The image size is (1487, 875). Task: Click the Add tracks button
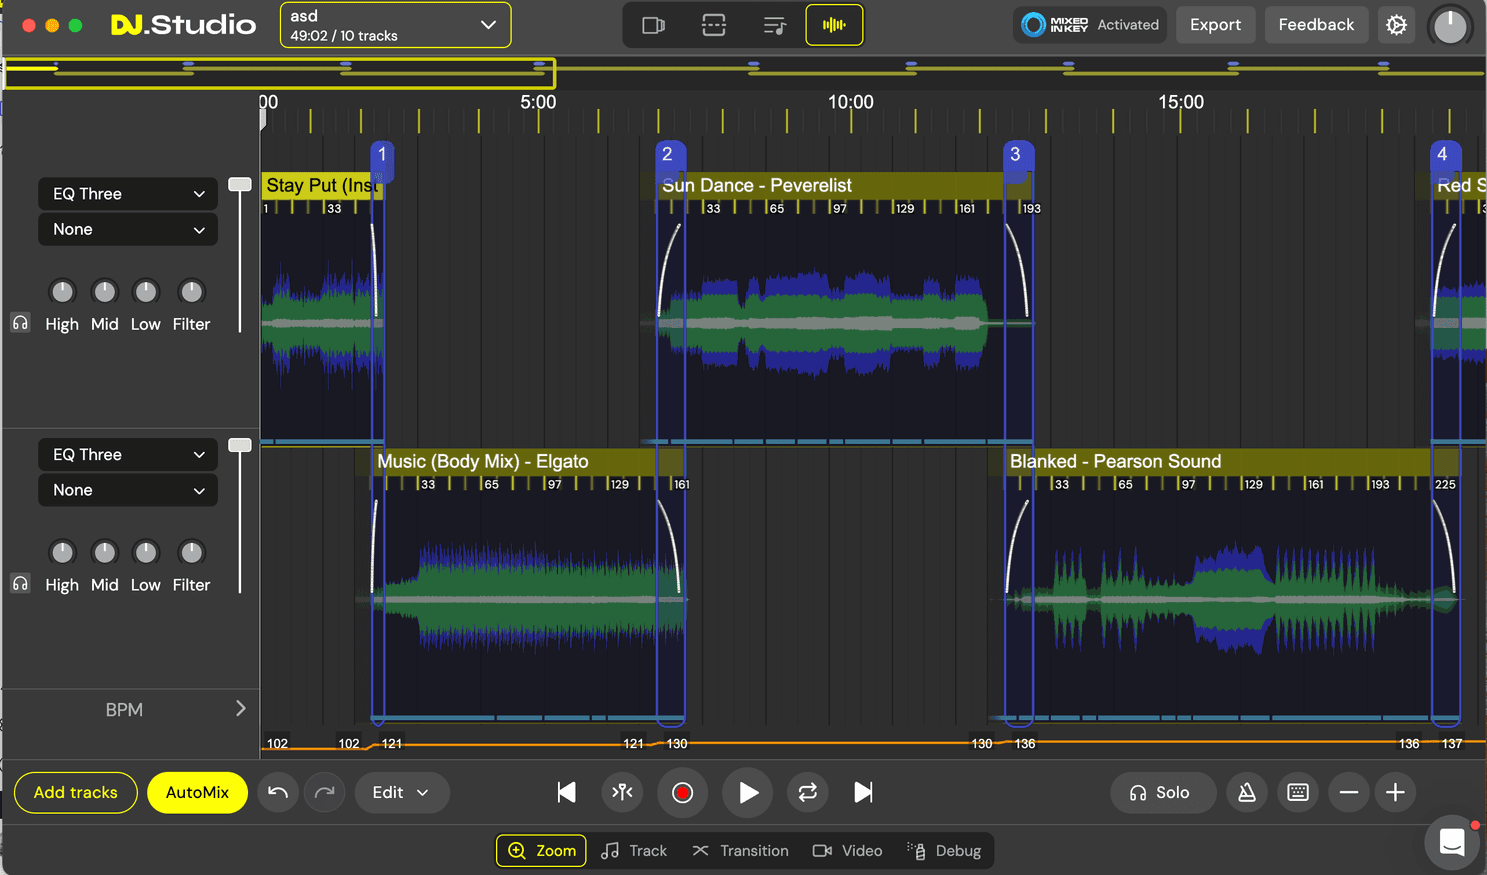pos(76,792)
